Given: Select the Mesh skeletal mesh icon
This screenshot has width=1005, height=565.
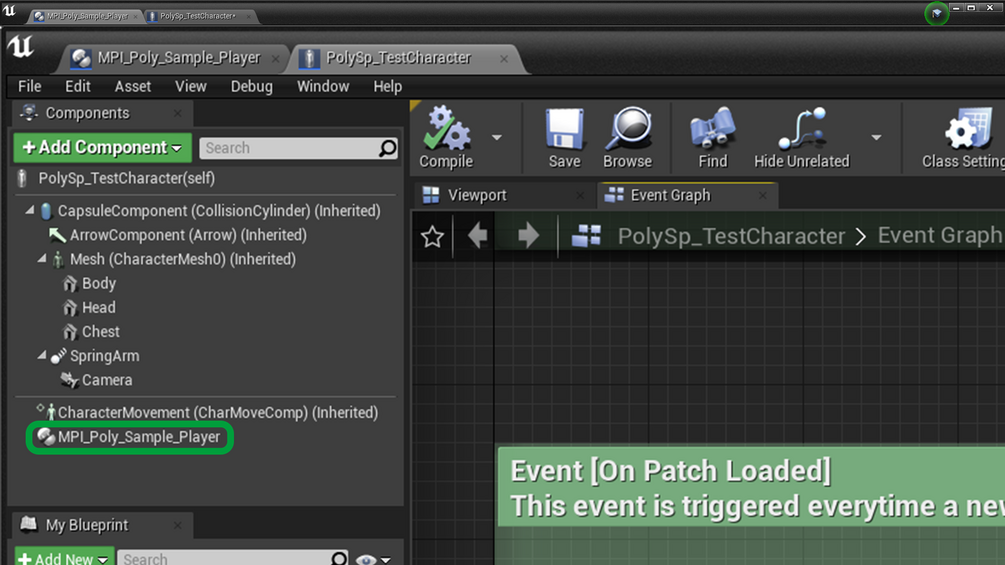Looking at the screenshot, I should pyautogui.click(x=58, y=259).
